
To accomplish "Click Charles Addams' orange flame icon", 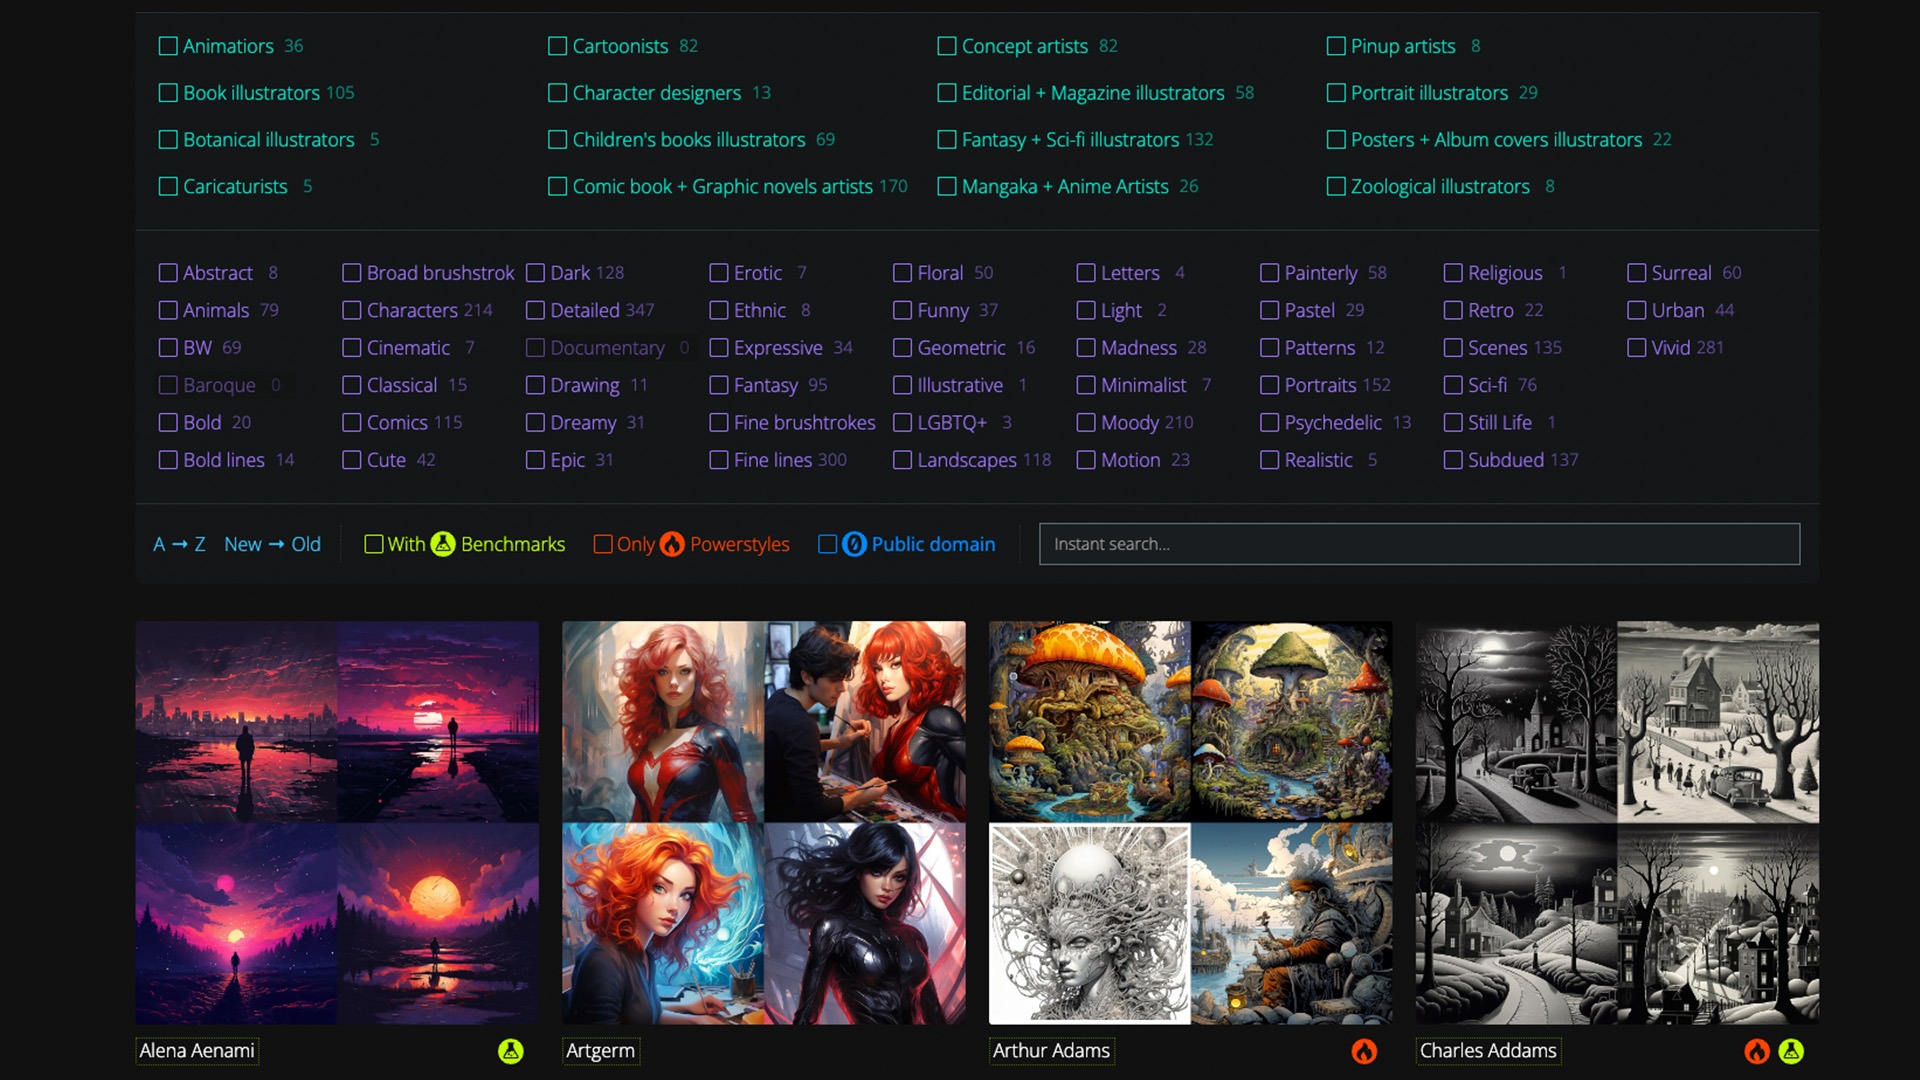I will (x=1757, y=1051).
